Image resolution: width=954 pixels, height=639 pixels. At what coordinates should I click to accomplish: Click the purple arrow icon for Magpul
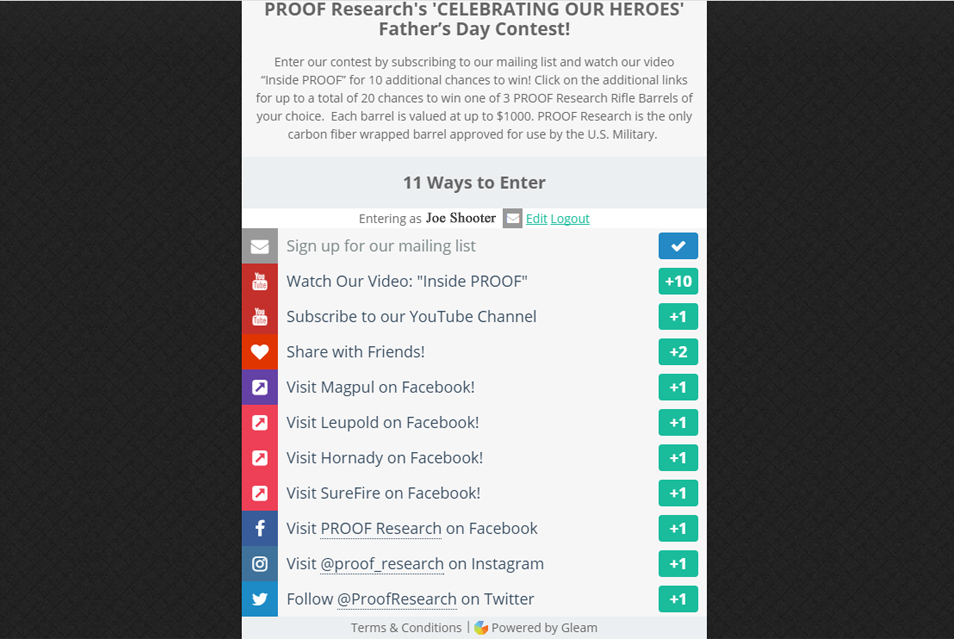click(260, 387)
